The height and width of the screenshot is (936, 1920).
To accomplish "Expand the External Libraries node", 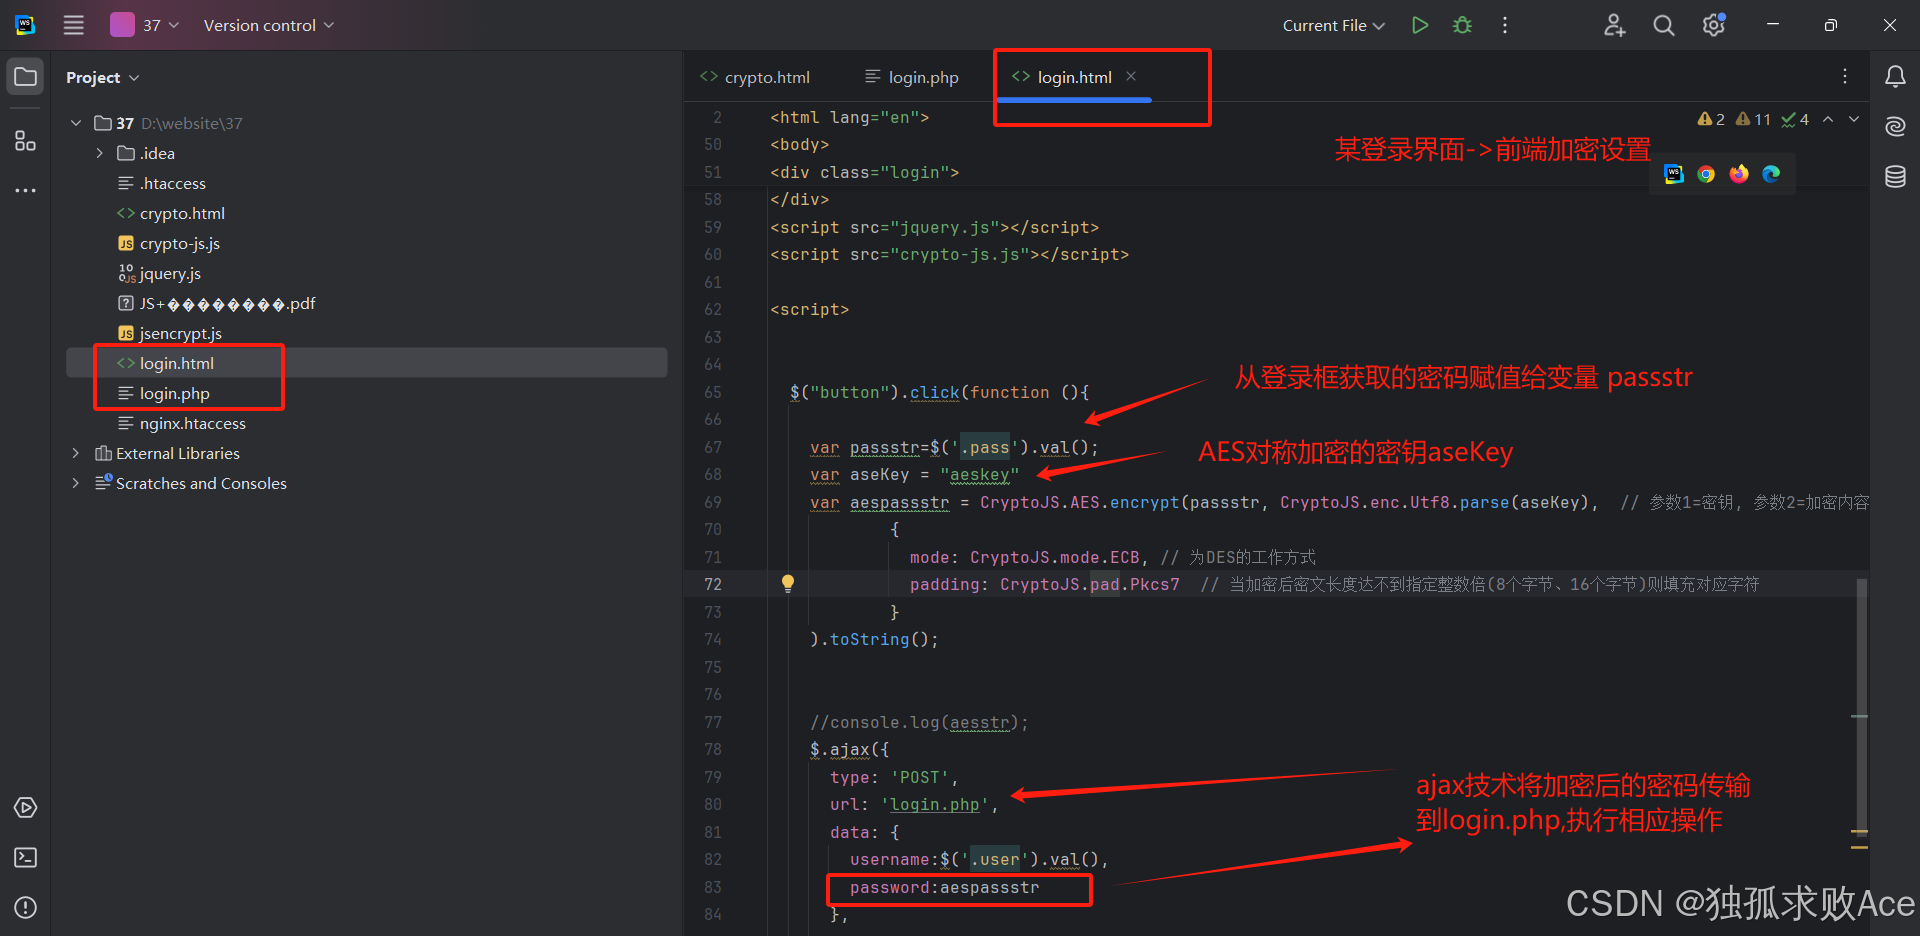I will [x=75, y=452].
